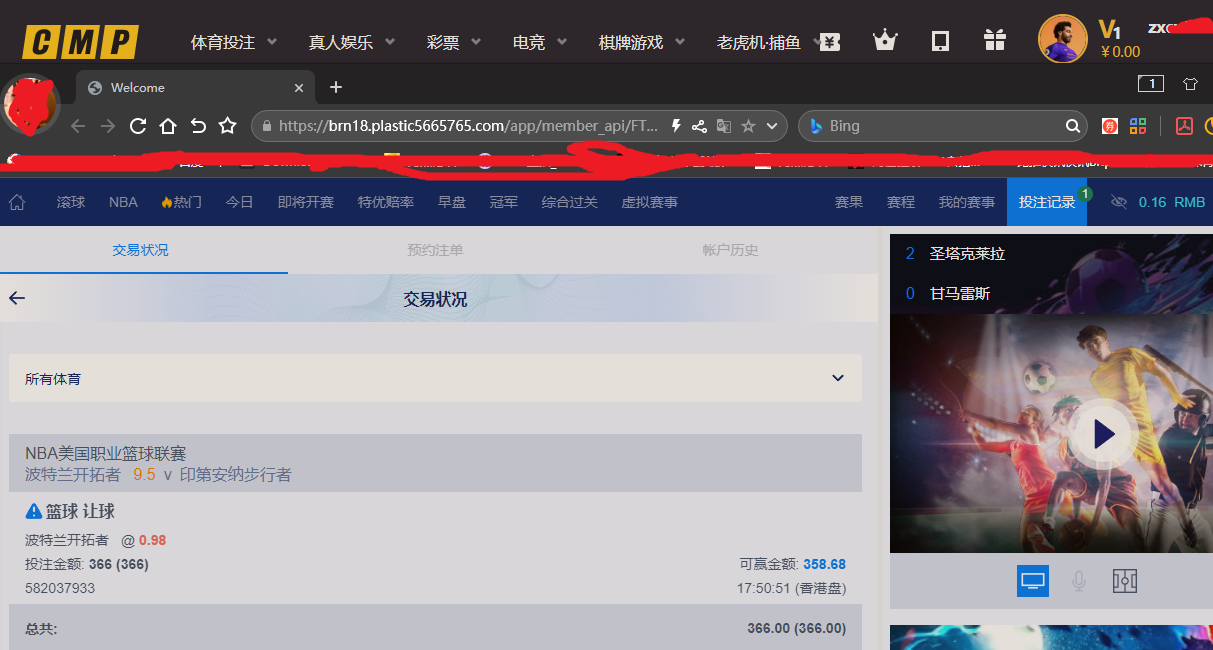Toggle balance visibility with the eye icon
The height and width of the screenshot is (650, 1213).
[1118, 201]
